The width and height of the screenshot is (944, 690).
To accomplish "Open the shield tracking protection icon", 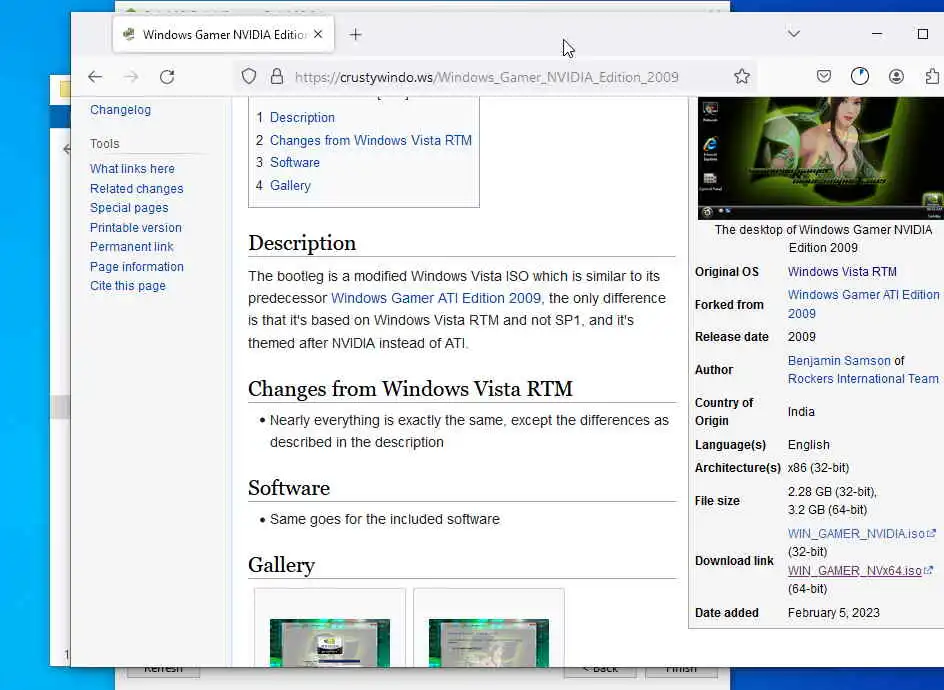I will (249, 76).
